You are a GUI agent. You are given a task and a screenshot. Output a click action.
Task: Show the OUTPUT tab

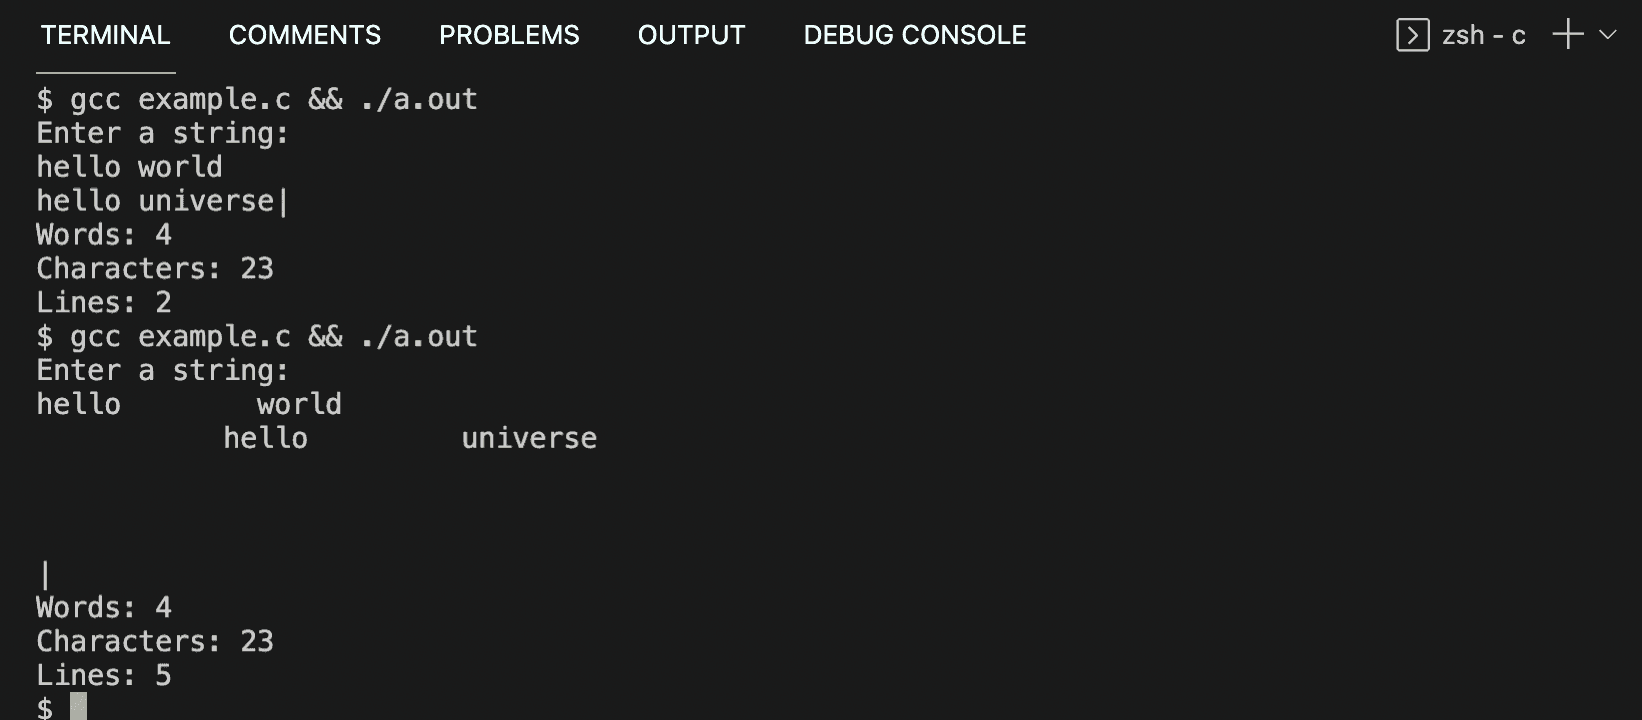691,35
